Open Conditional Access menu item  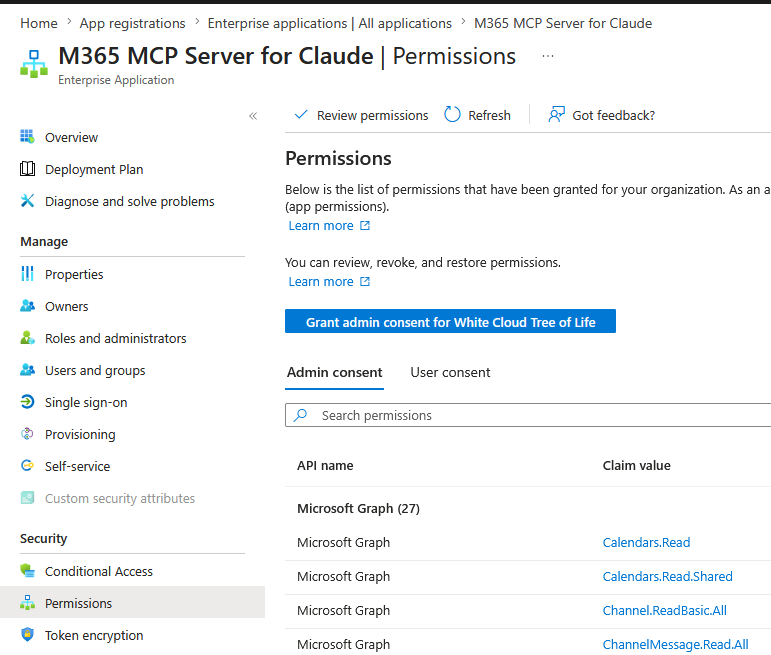99,571
